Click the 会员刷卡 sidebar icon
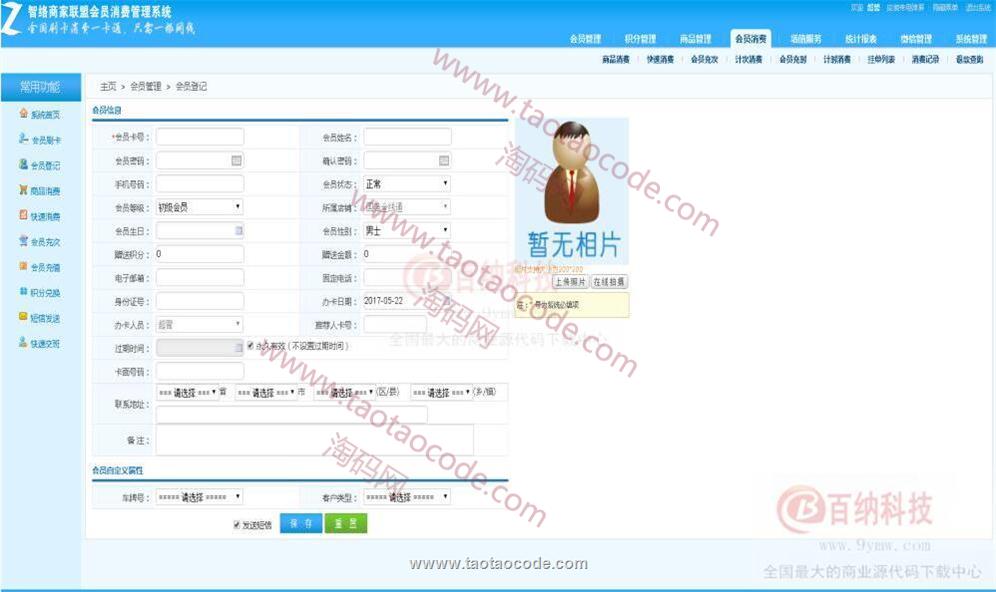Viewport: 996px width, 592px height. 23,139
